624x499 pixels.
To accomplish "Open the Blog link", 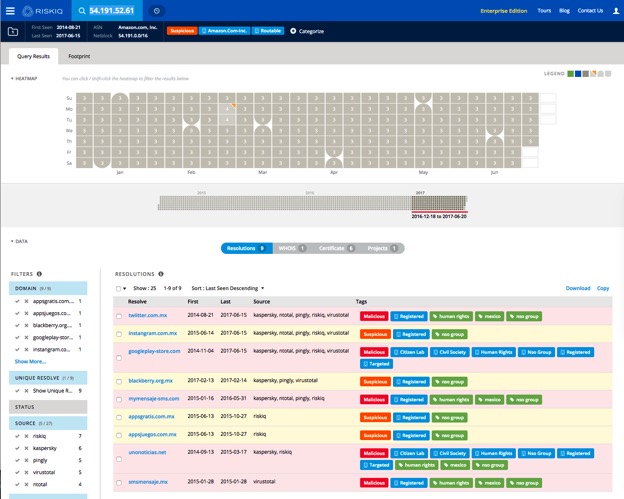I will pyautogui.click(x=564, y=11).
